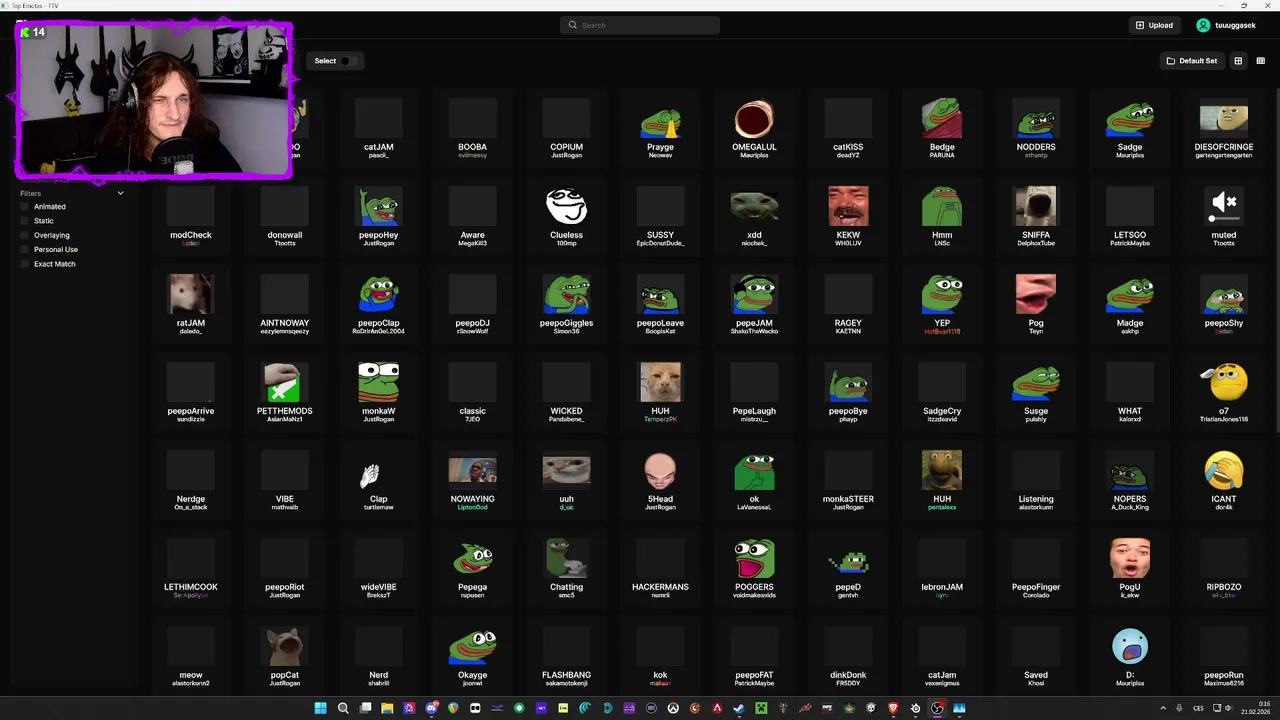Open the PogU emote
This screenshot has width=1280, height=720.
coord(1130,567)
